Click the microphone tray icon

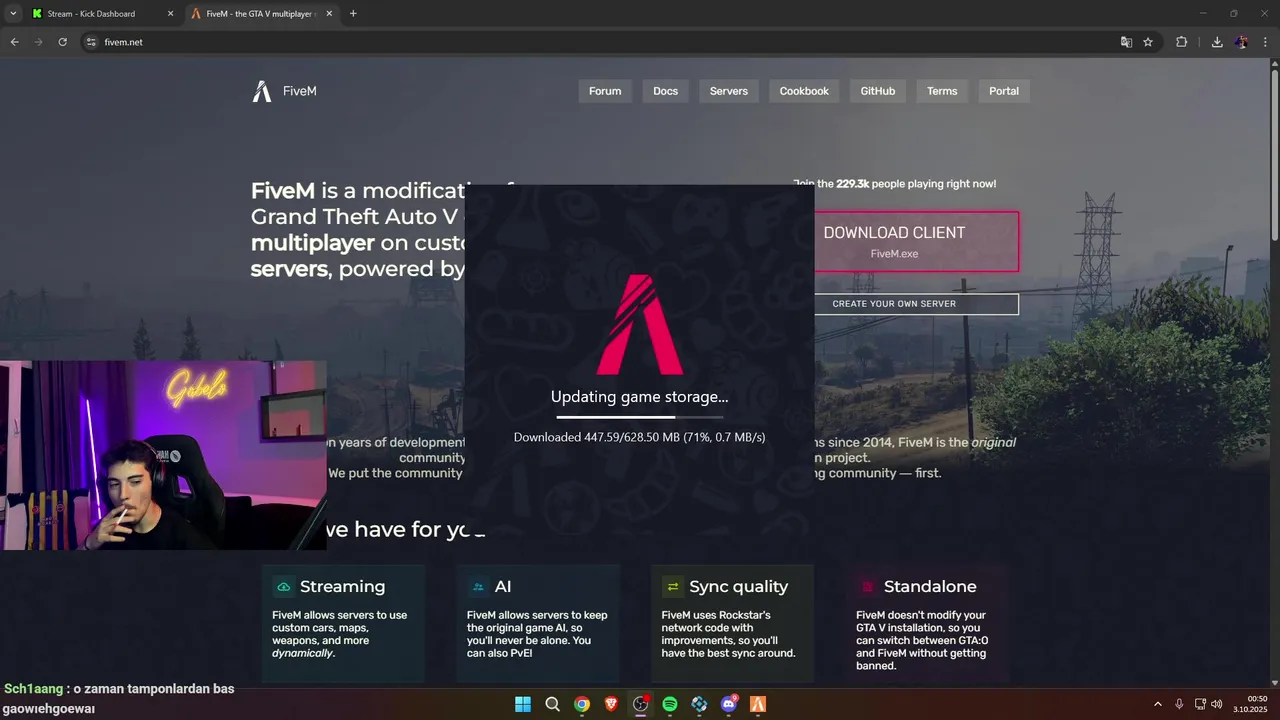(x=1179, y=704)
